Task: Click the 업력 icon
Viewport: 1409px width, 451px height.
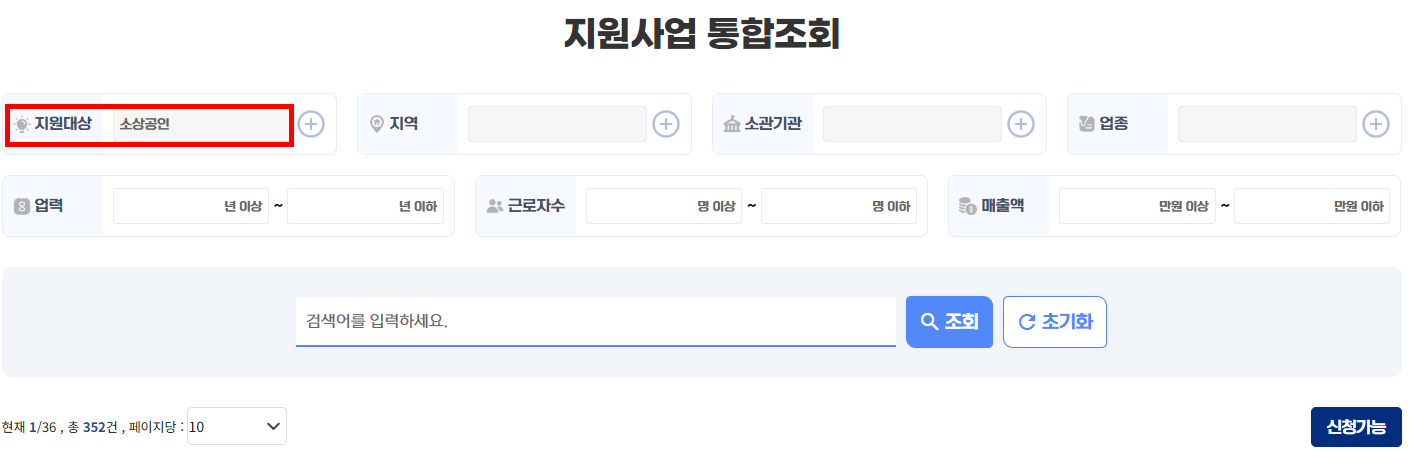Action: (22, 206)
